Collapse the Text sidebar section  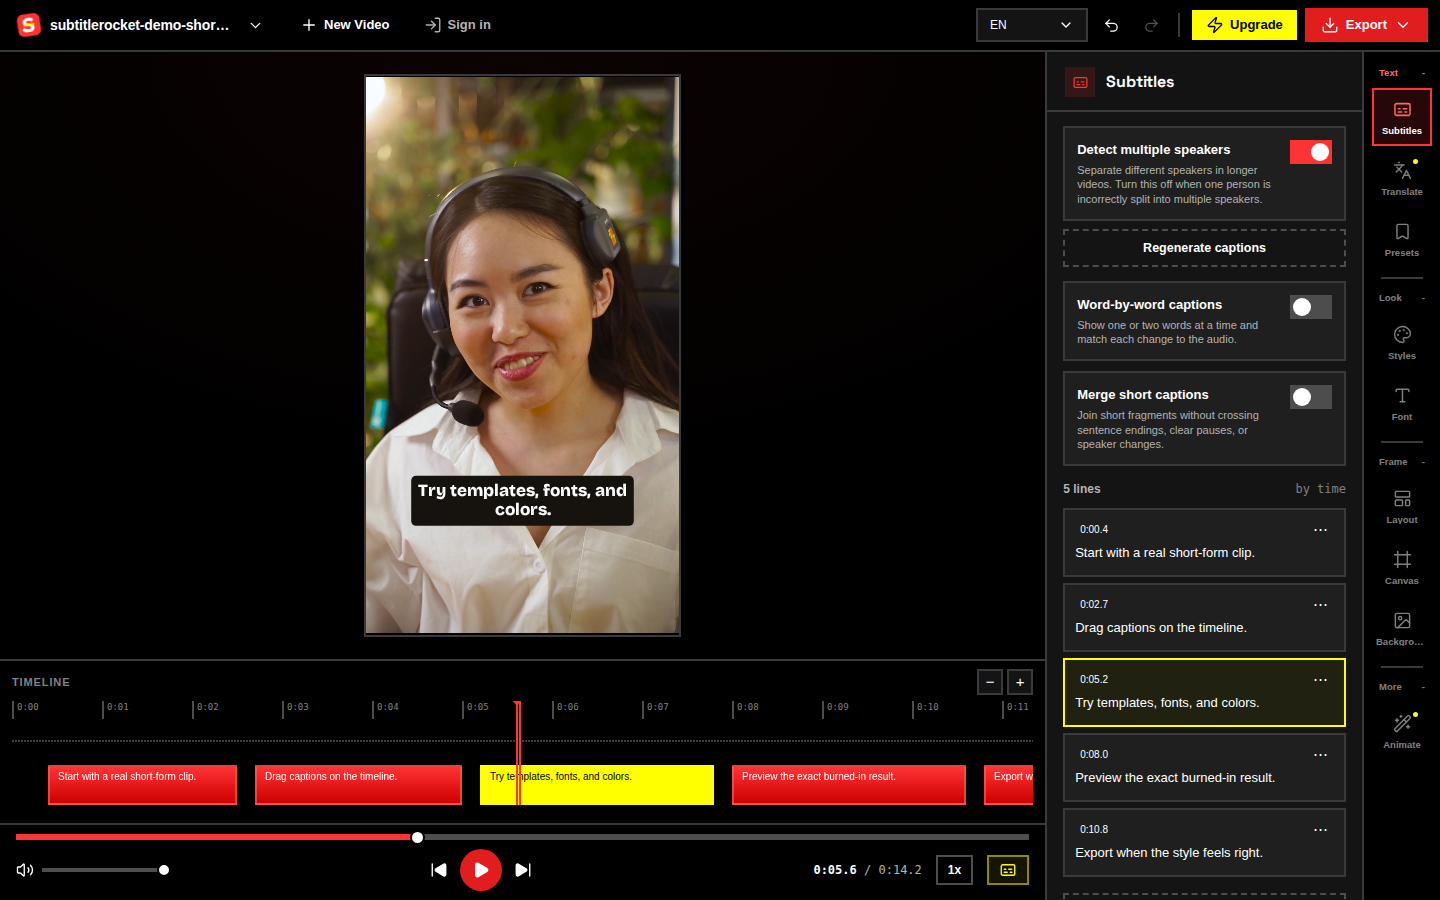coord(1402,73)
